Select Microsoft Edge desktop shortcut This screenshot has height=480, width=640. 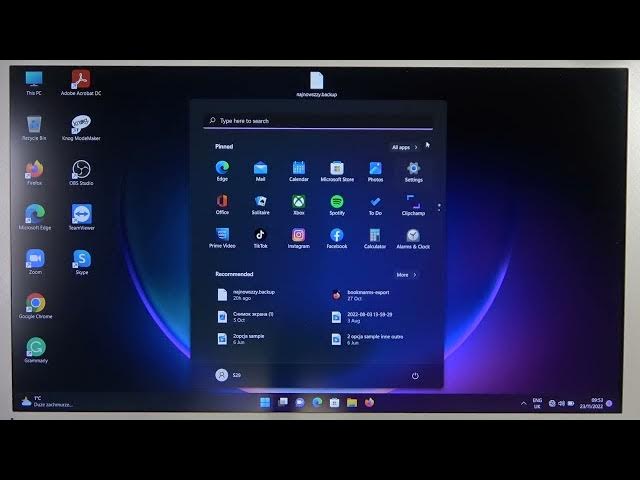tap(35, 217)
